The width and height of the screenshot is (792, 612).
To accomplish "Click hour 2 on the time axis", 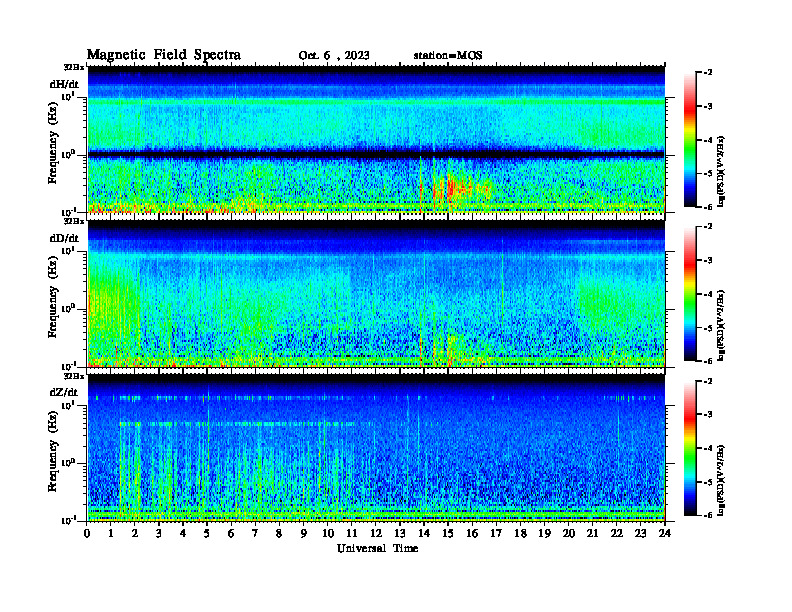I will [135, 533].
